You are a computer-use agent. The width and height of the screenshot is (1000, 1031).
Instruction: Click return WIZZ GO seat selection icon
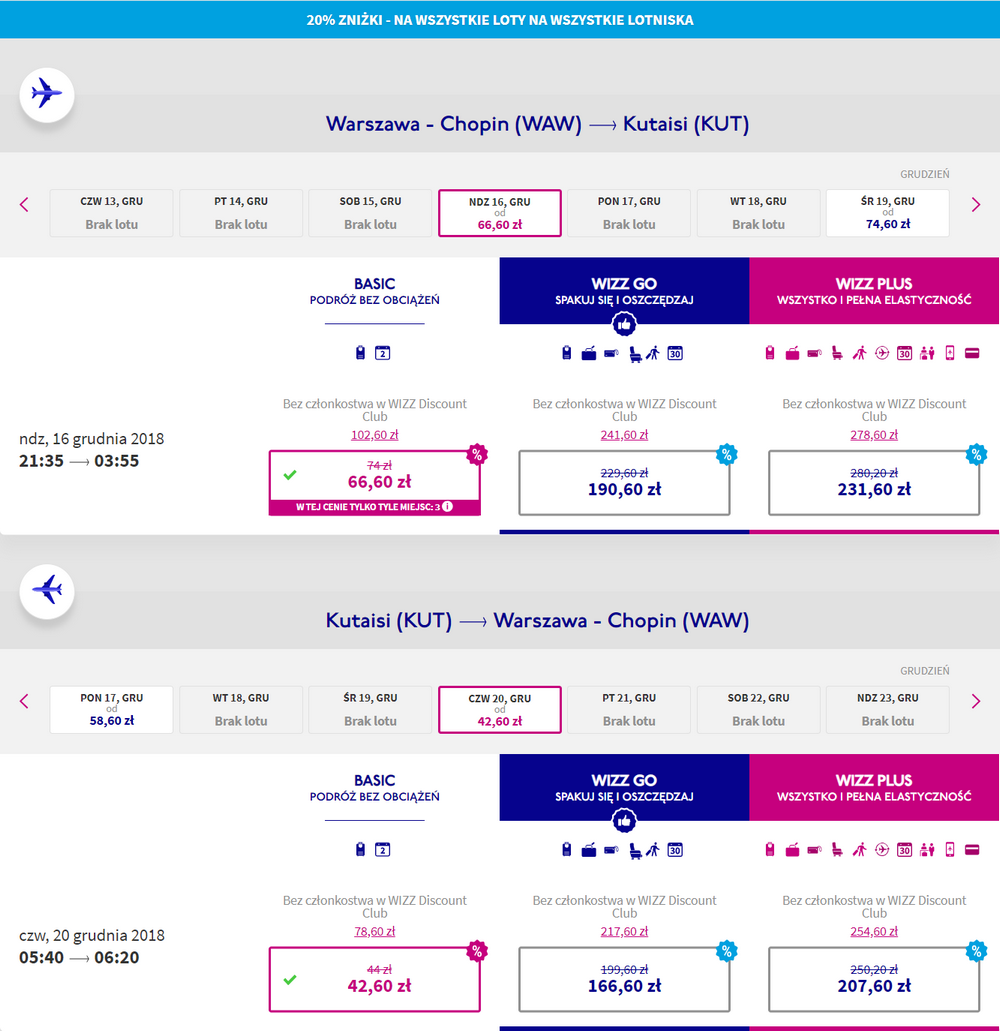[634, 851]
